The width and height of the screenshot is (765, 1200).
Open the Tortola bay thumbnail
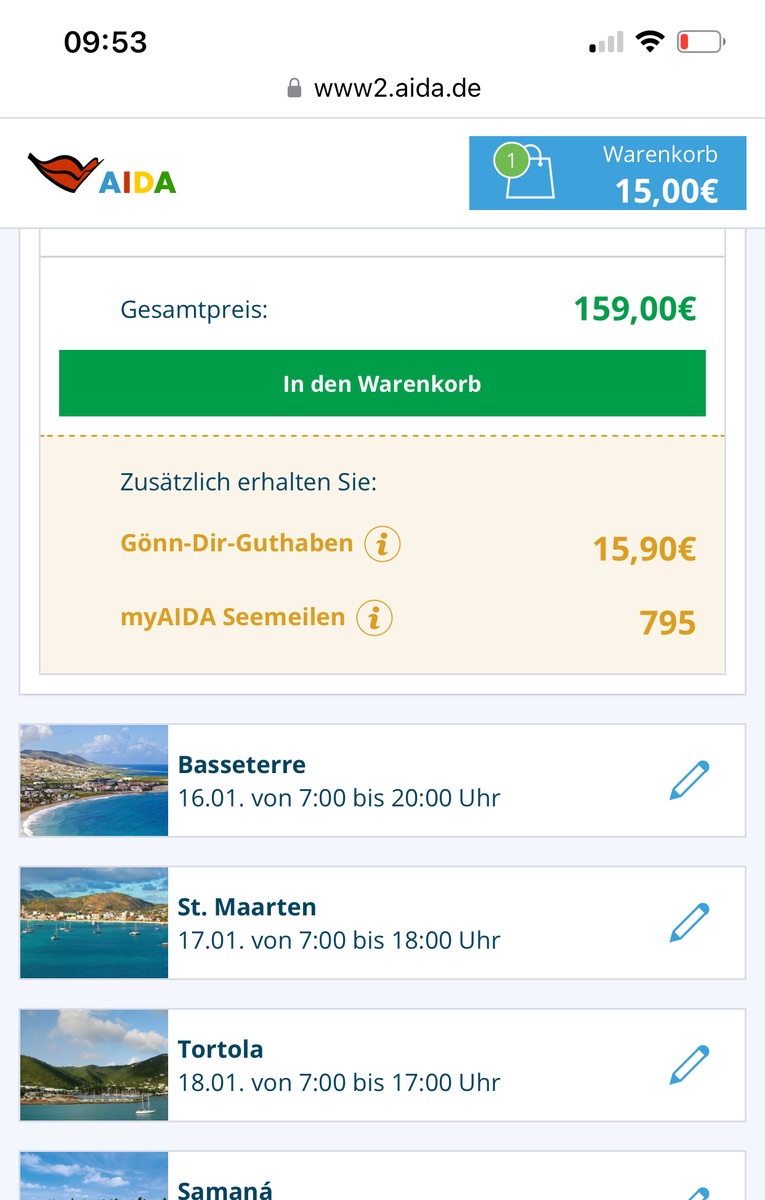94,1065
